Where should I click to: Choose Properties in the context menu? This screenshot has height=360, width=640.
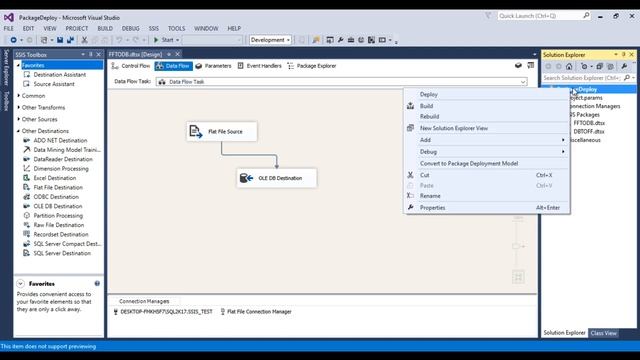coord(487,208)
